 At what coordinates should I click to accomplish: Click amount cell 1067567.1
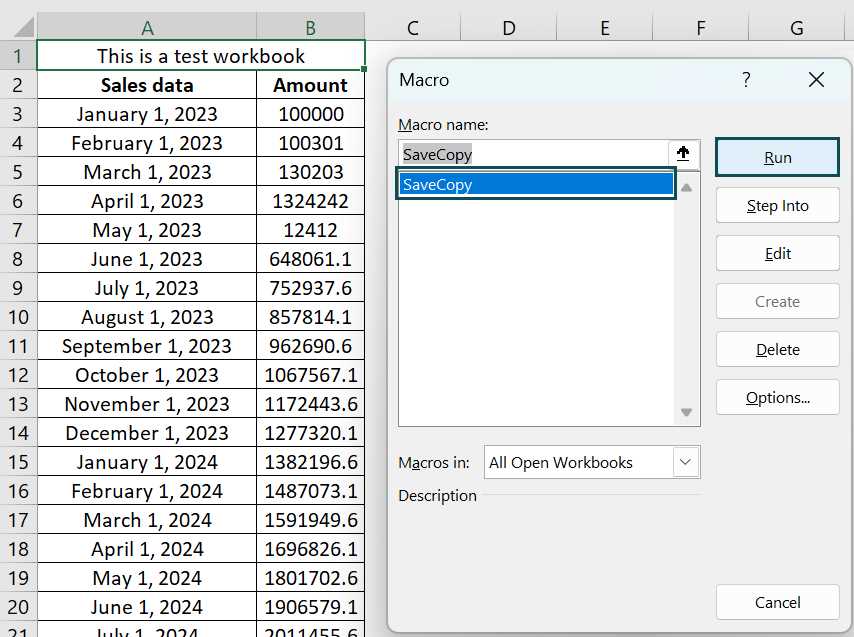(310, 375)
